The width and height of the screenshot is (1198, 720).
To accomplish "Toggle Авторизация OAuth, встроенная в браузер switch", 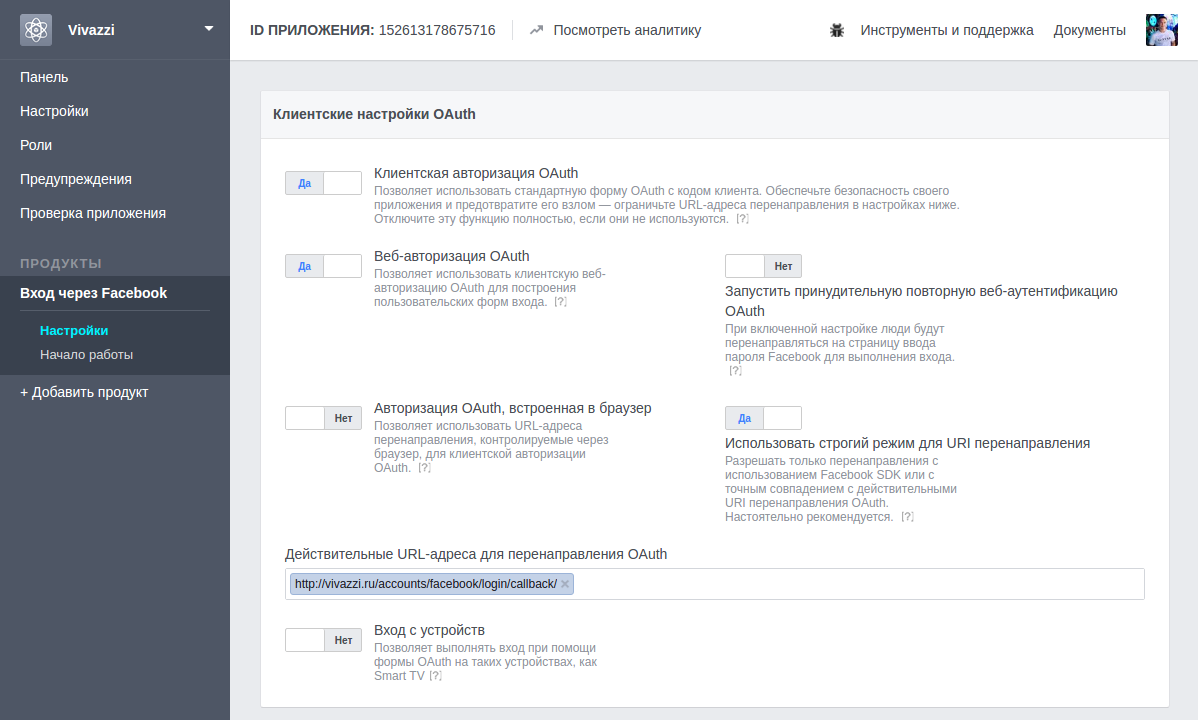I will click(323, 418).
